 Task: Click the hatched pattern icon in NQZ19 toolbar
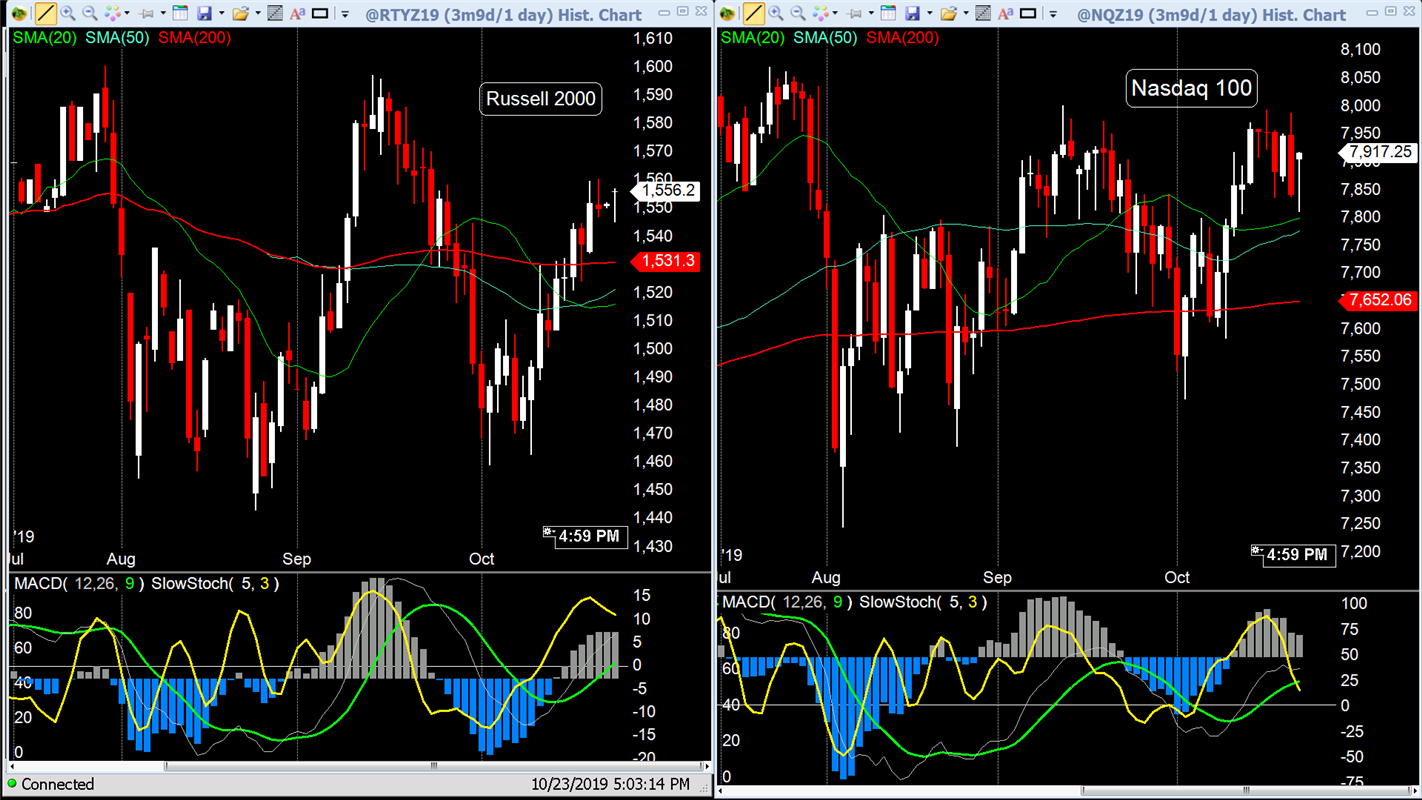click(983, 14)
